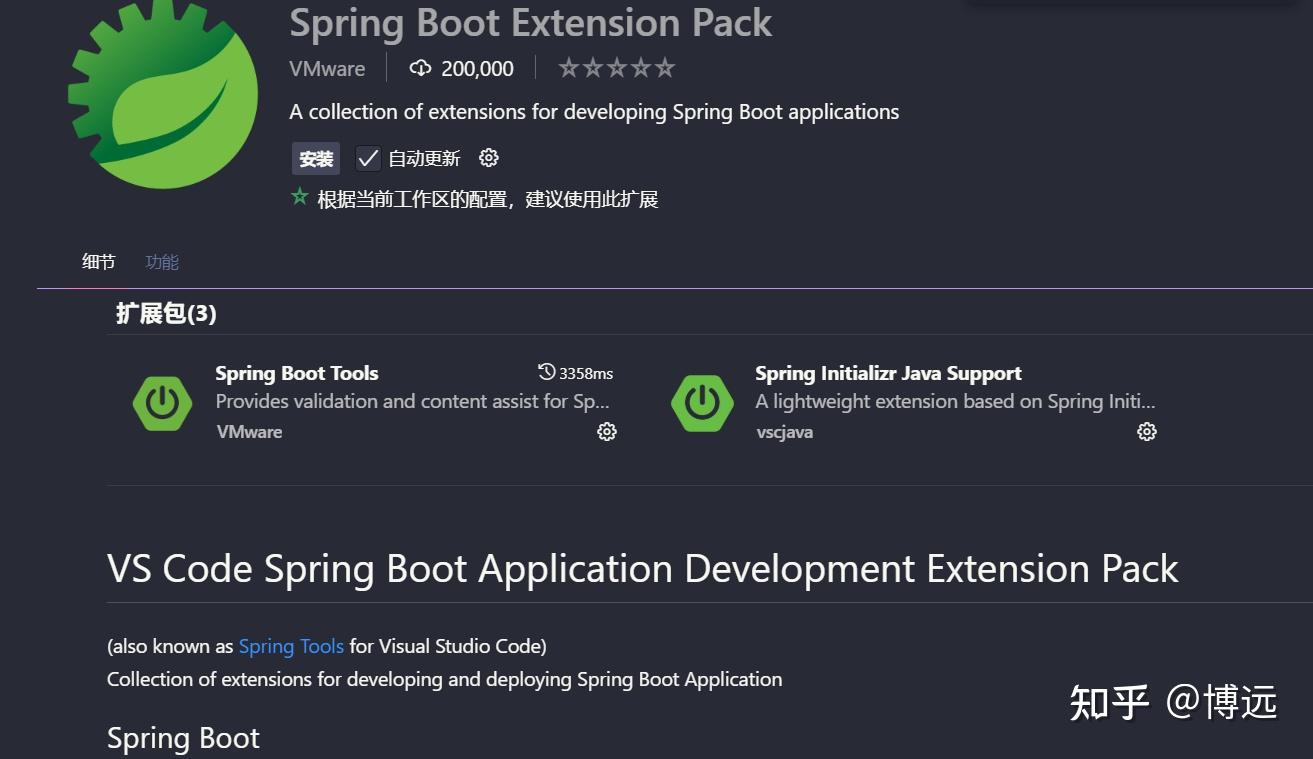The height and width of the screenshot is (759, 1313).
Task: Open the VMware publisher link in header
Action: tap(327, 69)
